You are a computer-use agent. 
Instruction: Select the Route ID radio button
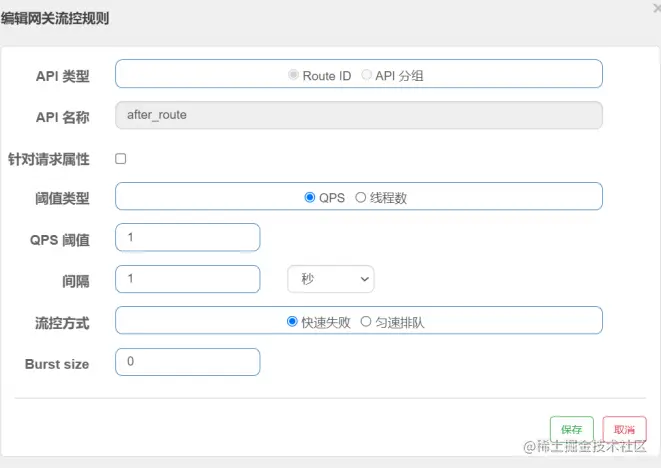point(293,75)
